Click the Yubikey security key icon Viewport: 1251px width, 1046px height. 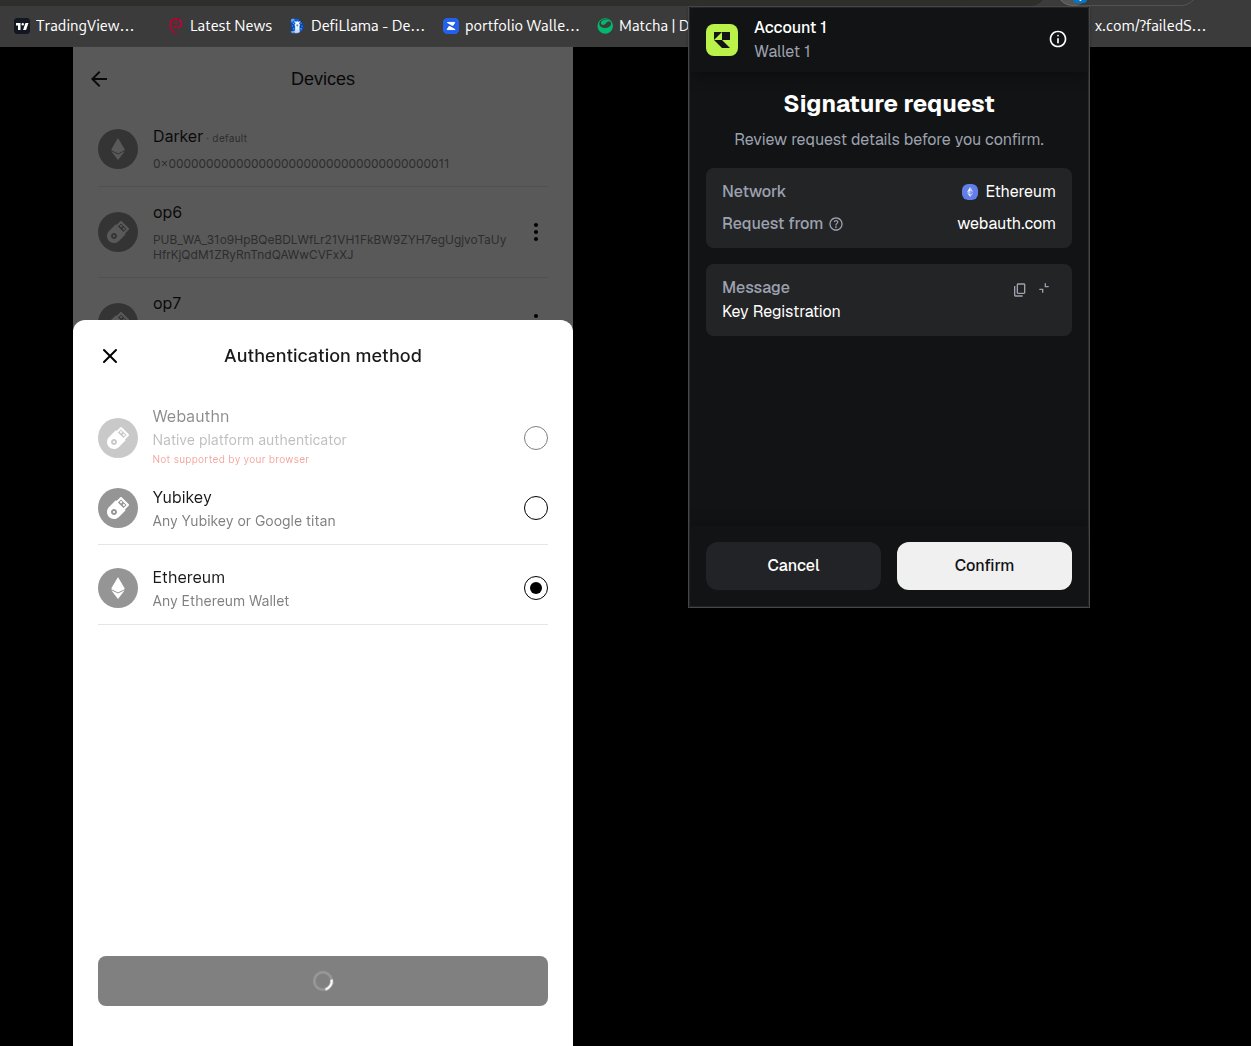coord(118,508)
